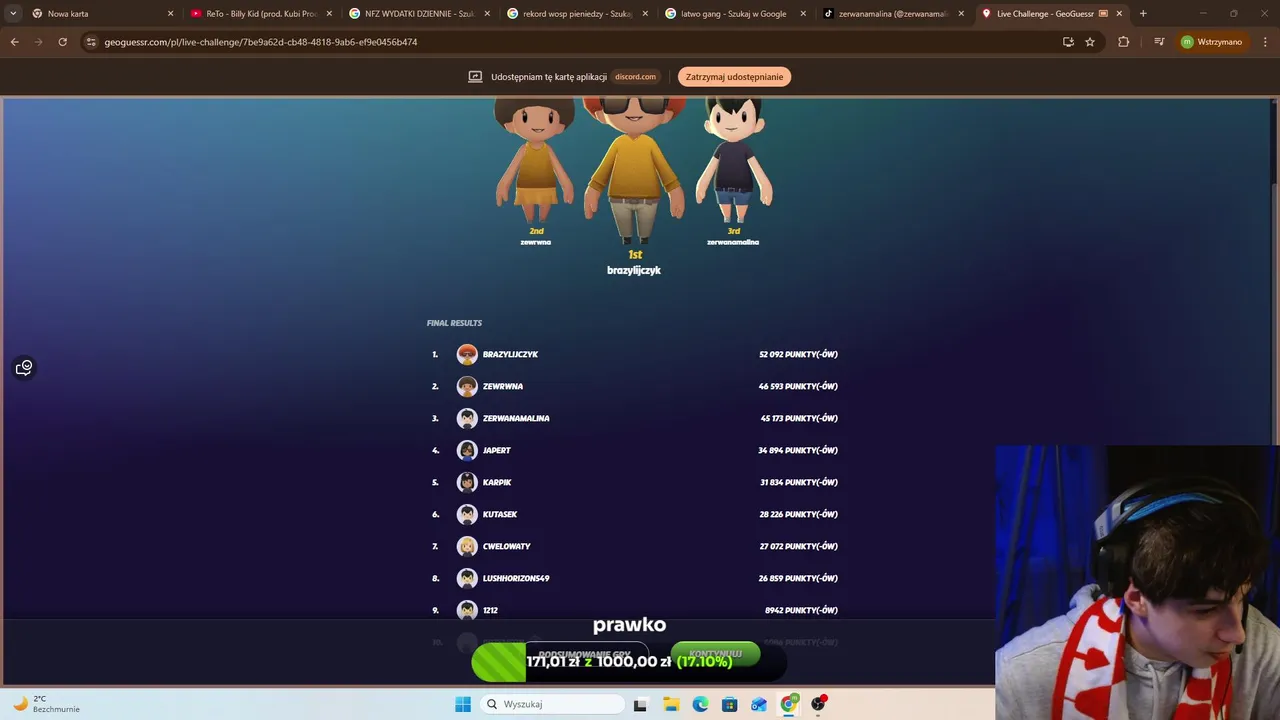Click the address bar URL field
The width and height of the screenshot is (1280, 720).
(x=570, y=42)
